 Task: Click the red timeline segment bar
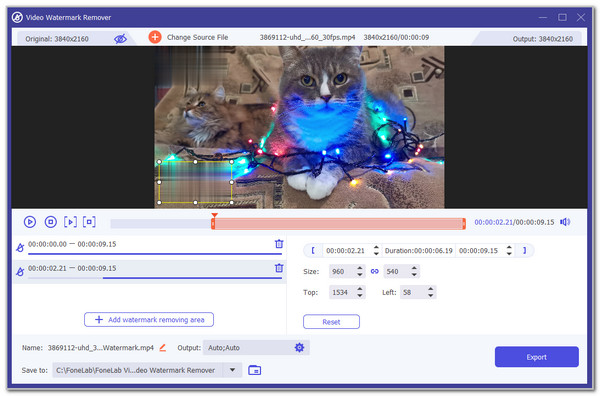coord(338,223)
